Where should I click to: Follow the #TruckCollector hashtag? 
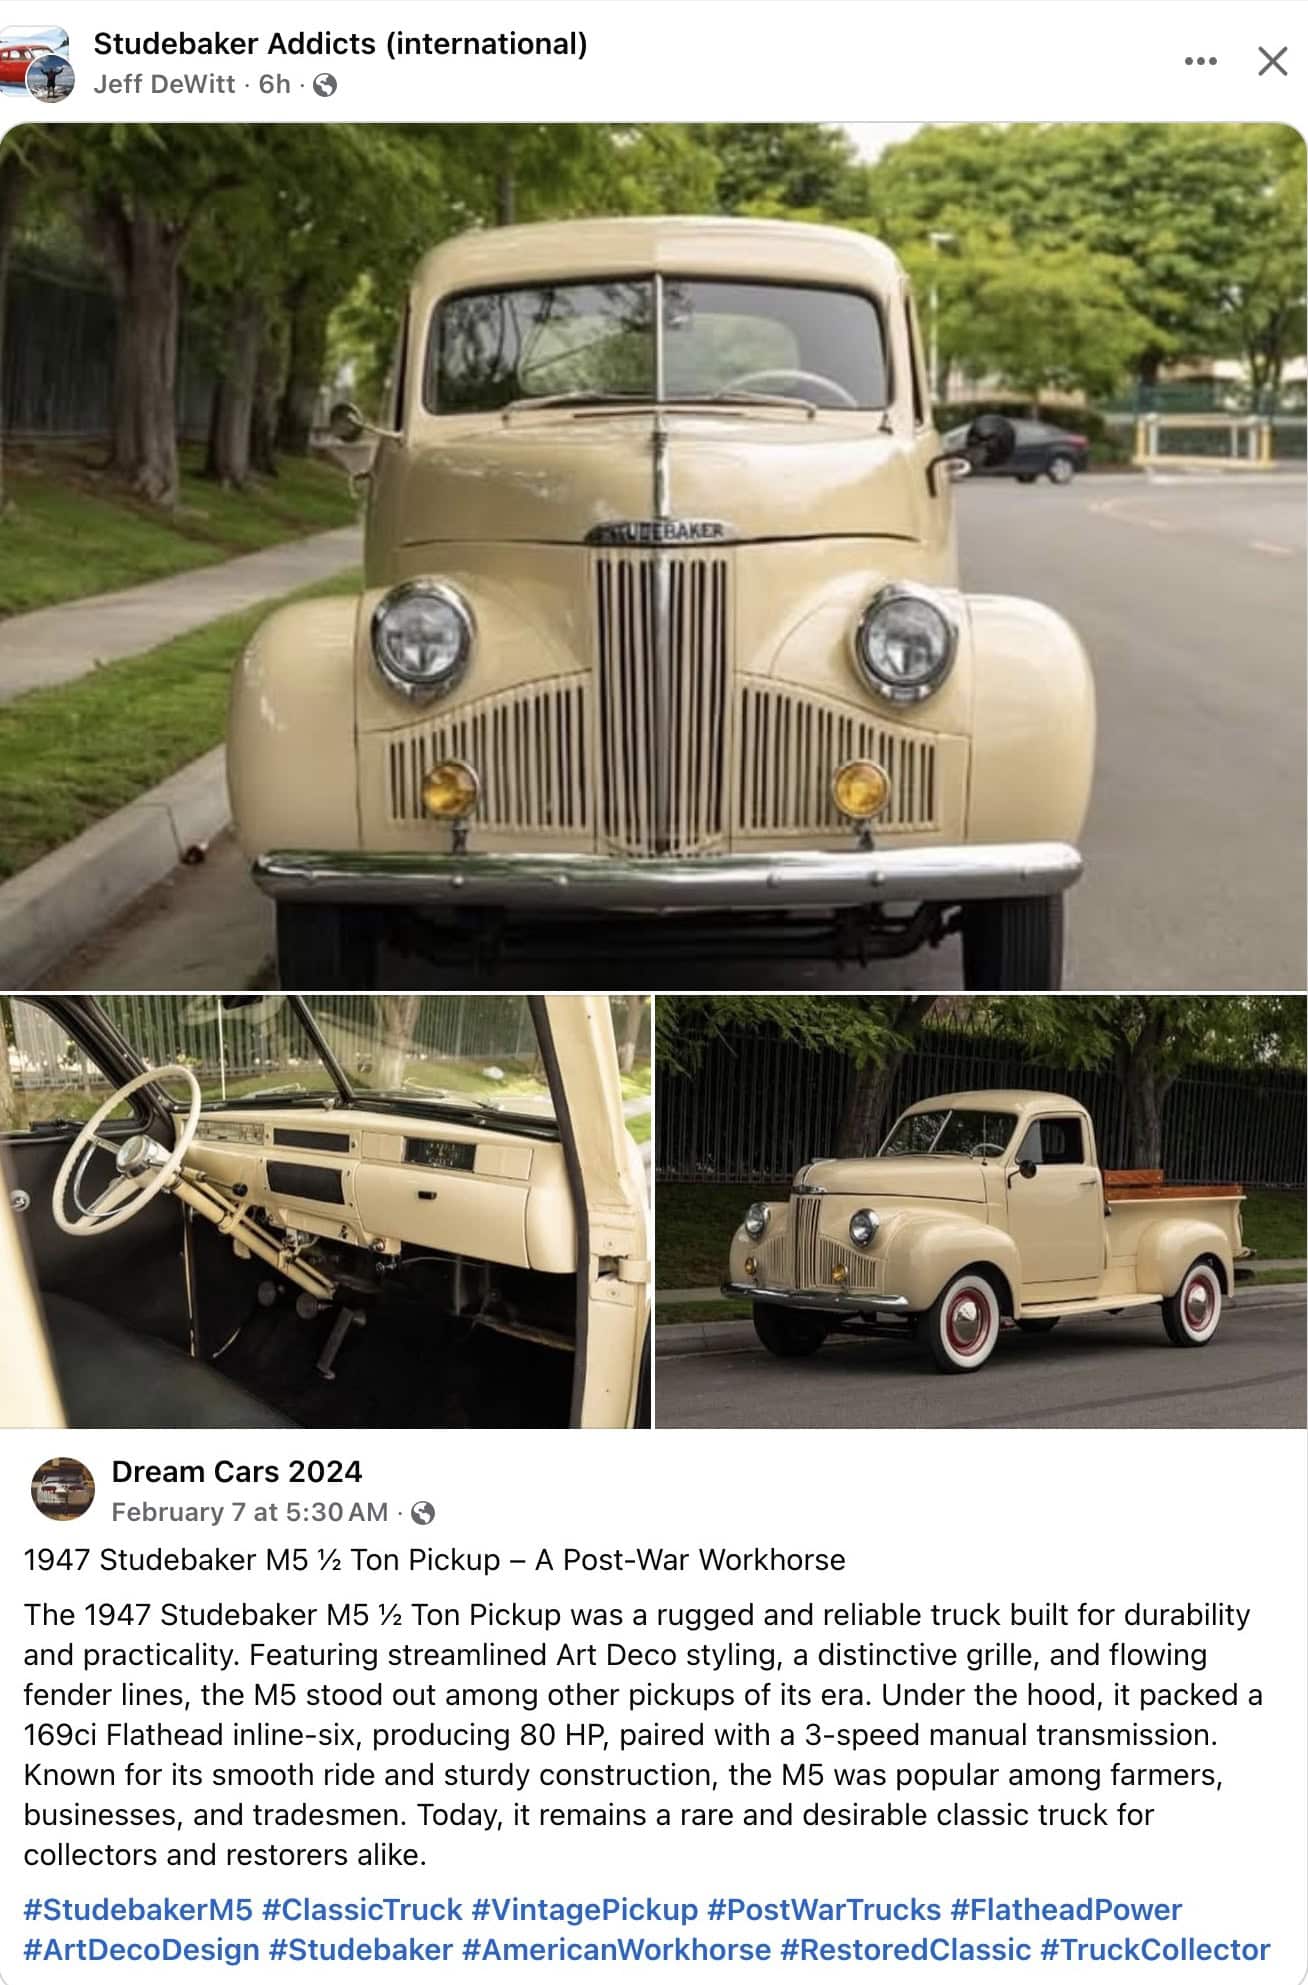coord(1155,1950)
